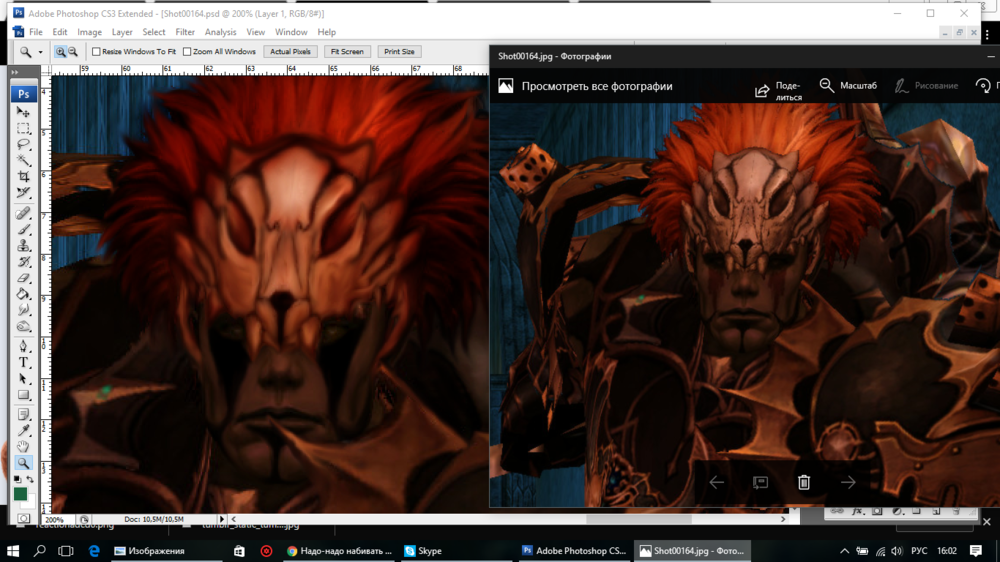Enable Zoom All Windows checkbox
The height and width of the screenshot is (562, 1000).
point(187,52)
